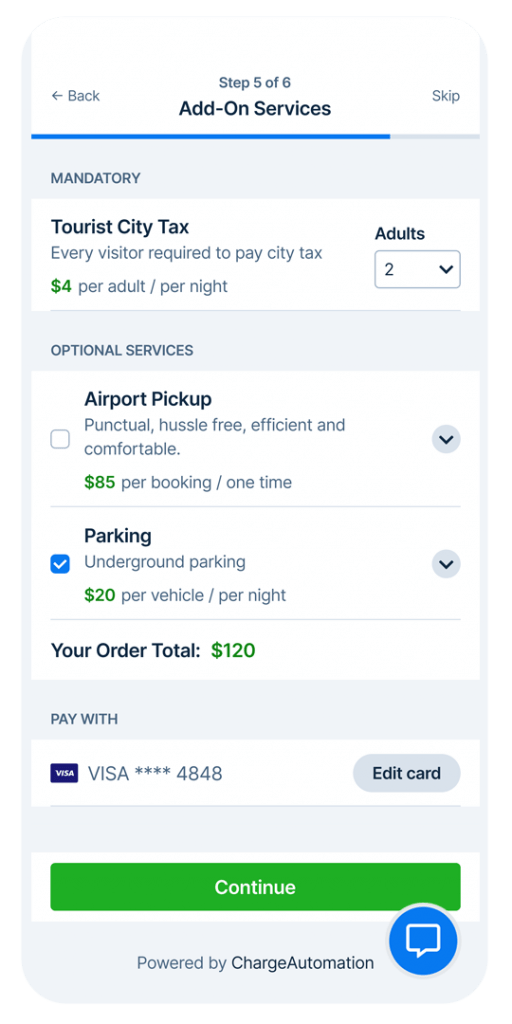Click the Tourist City Tax heading
Image resolution: width=512 pixels, height=1024 pixels.
tap(120, 227)
